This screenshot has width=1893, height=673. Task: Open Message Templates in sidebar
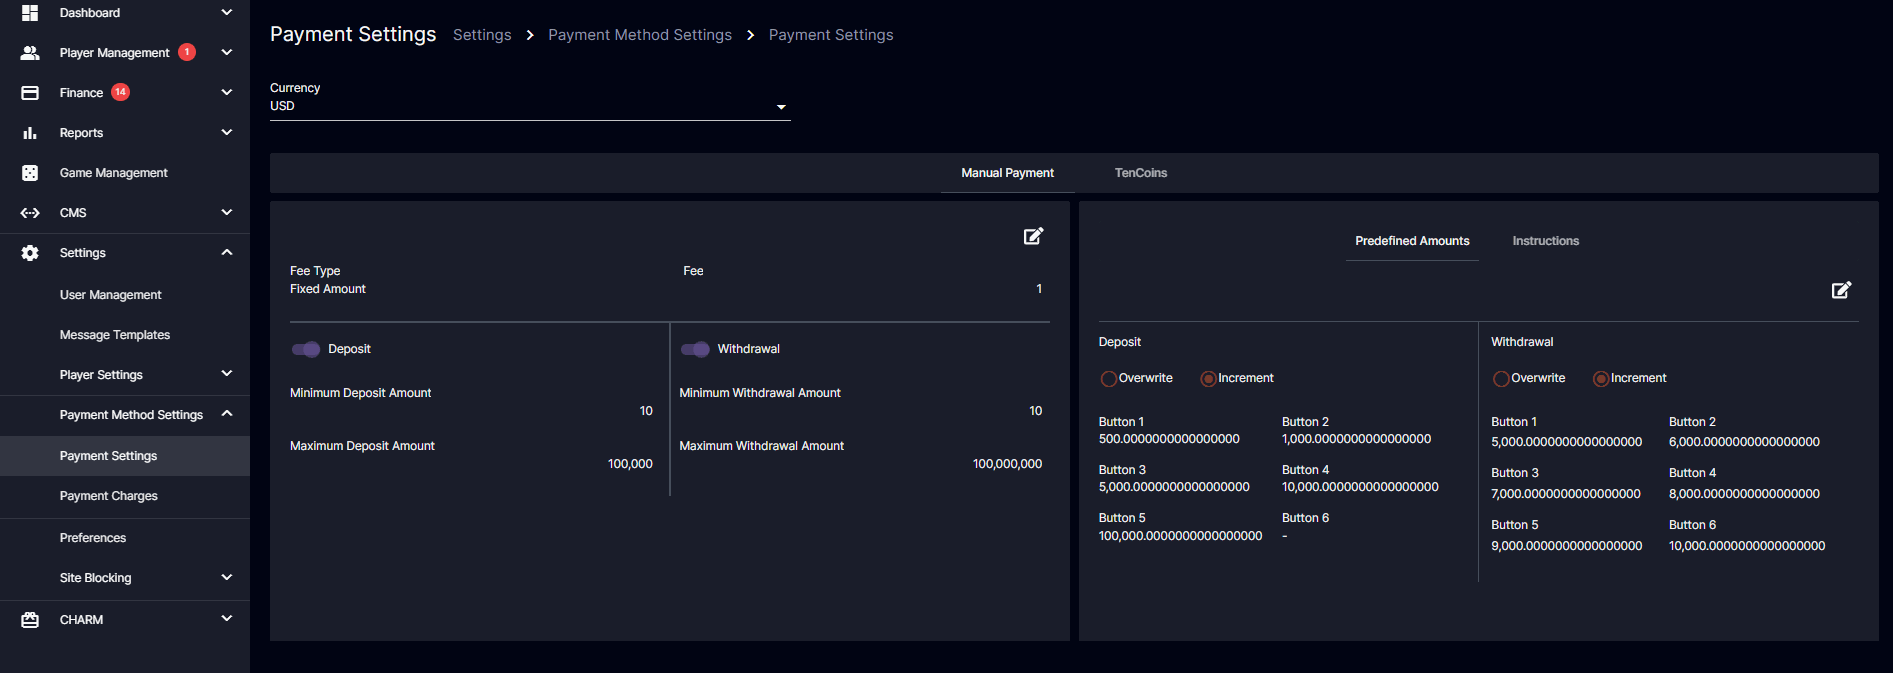[x=125, y=335]
